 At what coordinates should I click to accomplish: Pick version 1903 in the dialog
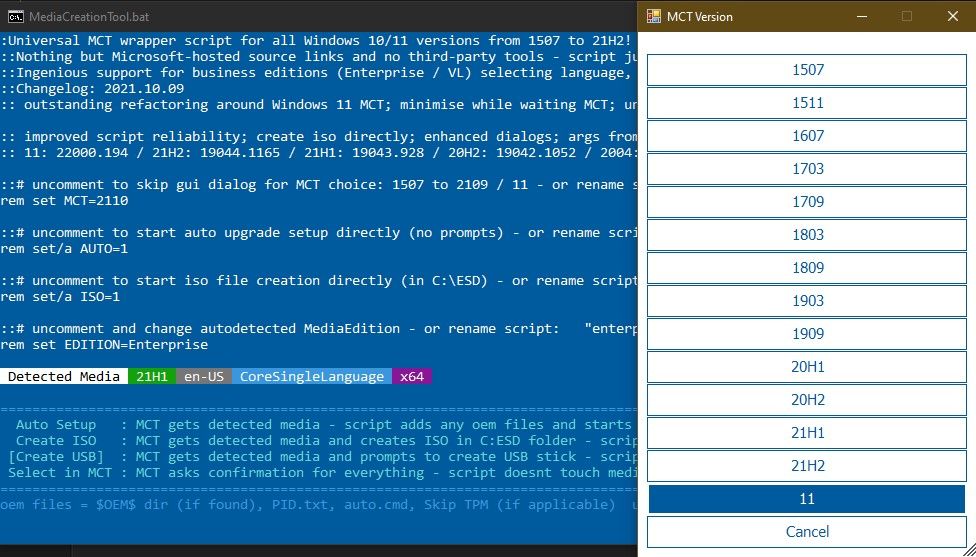click(807, 301)
